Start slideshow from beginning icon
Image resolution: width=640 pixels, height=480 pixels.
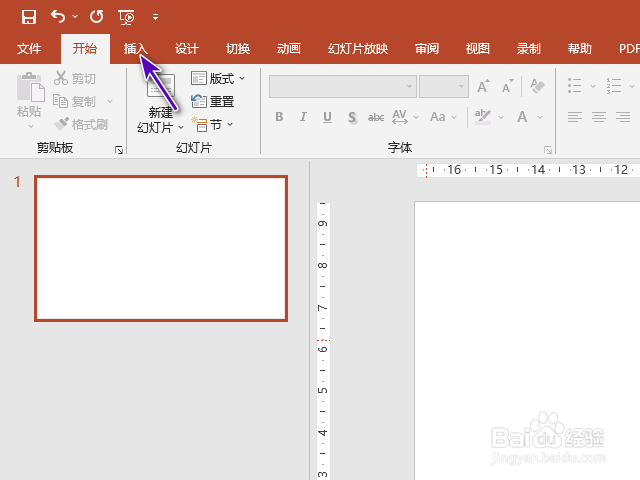126,17
